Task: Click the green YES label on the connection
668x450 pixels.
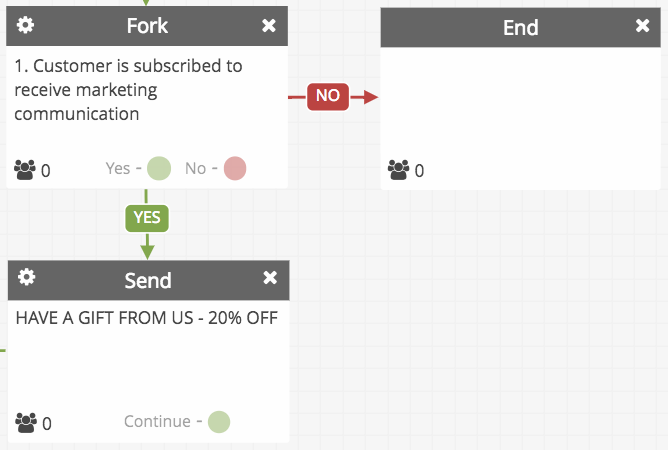Action: click(x=147, y=218)
